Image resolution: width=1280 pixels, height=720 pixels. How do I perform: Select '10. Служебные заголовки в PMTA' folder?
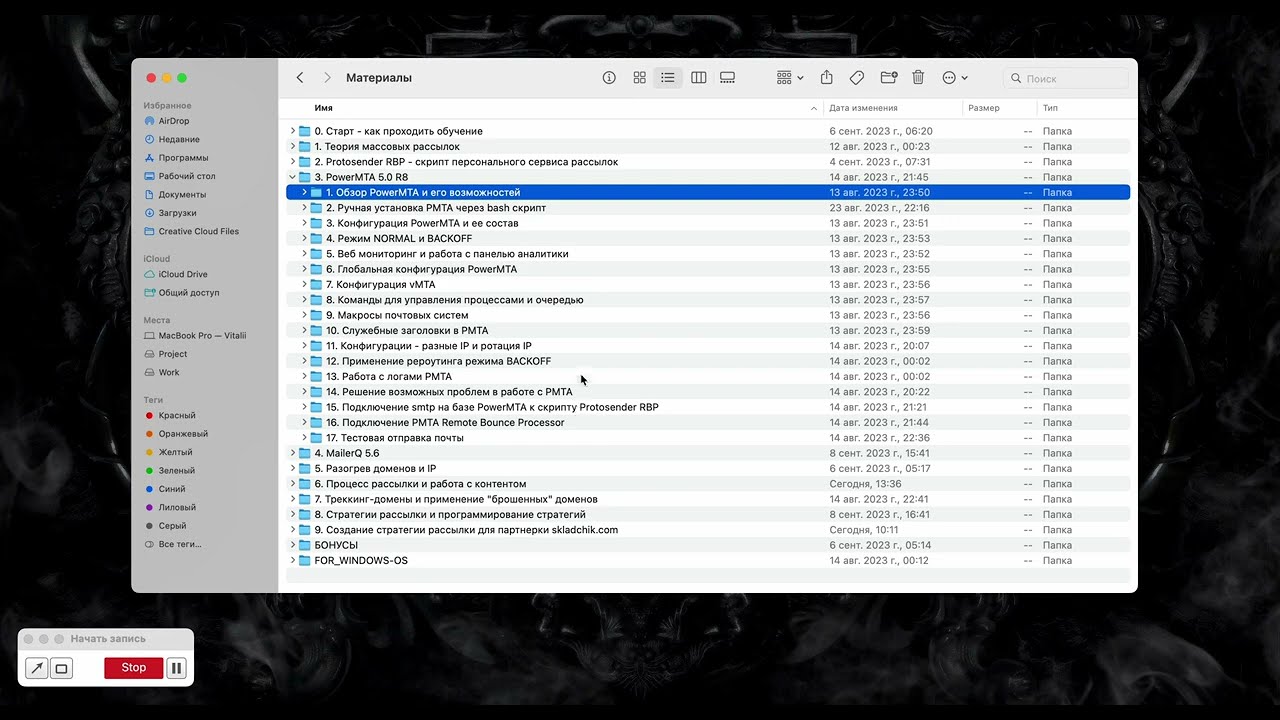(x=708, y=330)
